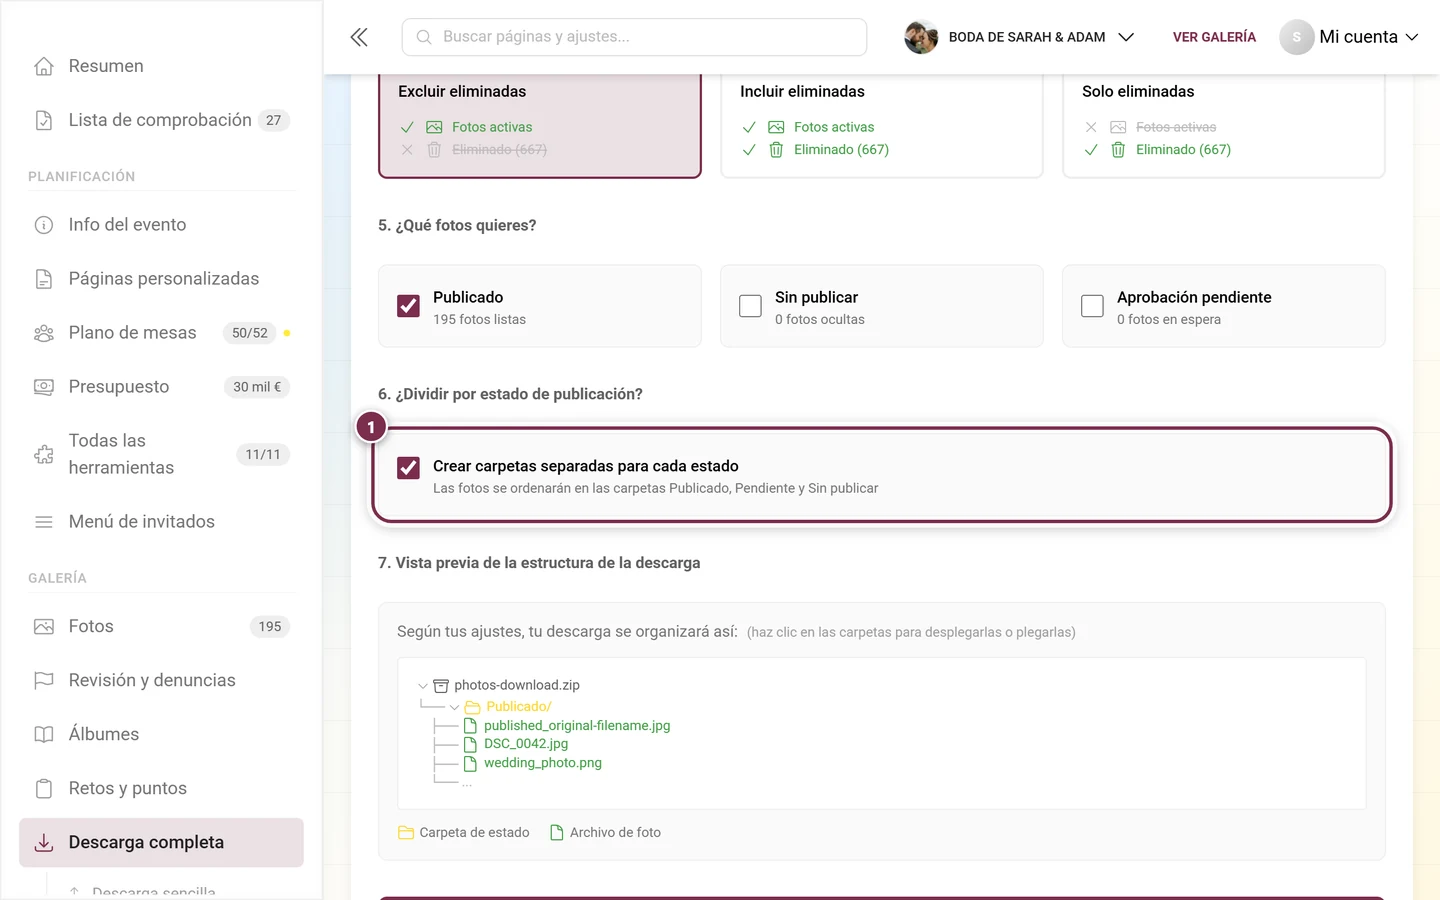Open the Mi cuenta dropdown menu
1440x900 pixels.
[x=1349, y=37]
